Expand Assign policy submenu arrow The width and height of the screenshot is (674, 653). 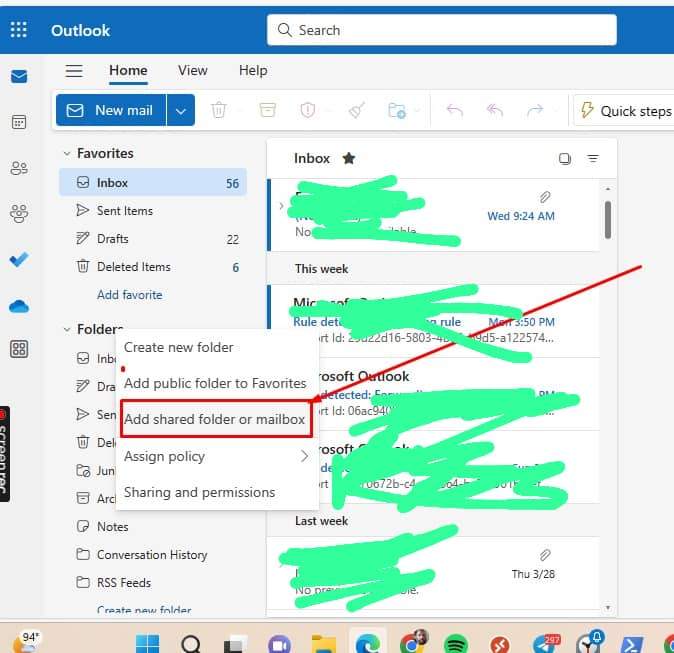tap(304, 456)
